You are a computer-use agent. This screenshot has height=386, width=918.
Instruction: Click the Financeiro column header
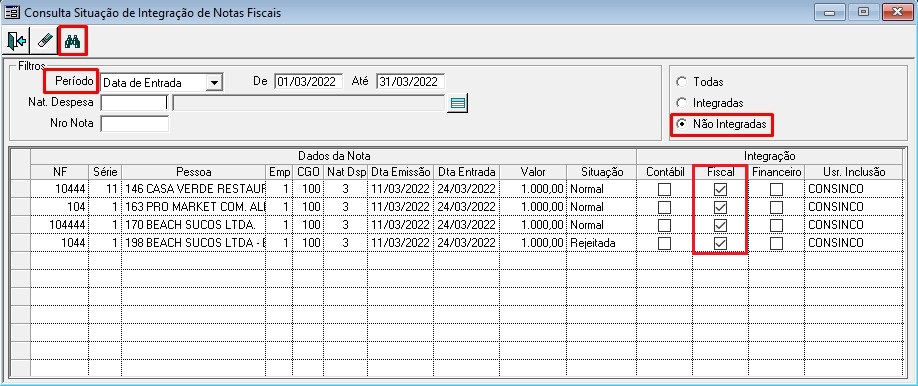coord(776,172)
